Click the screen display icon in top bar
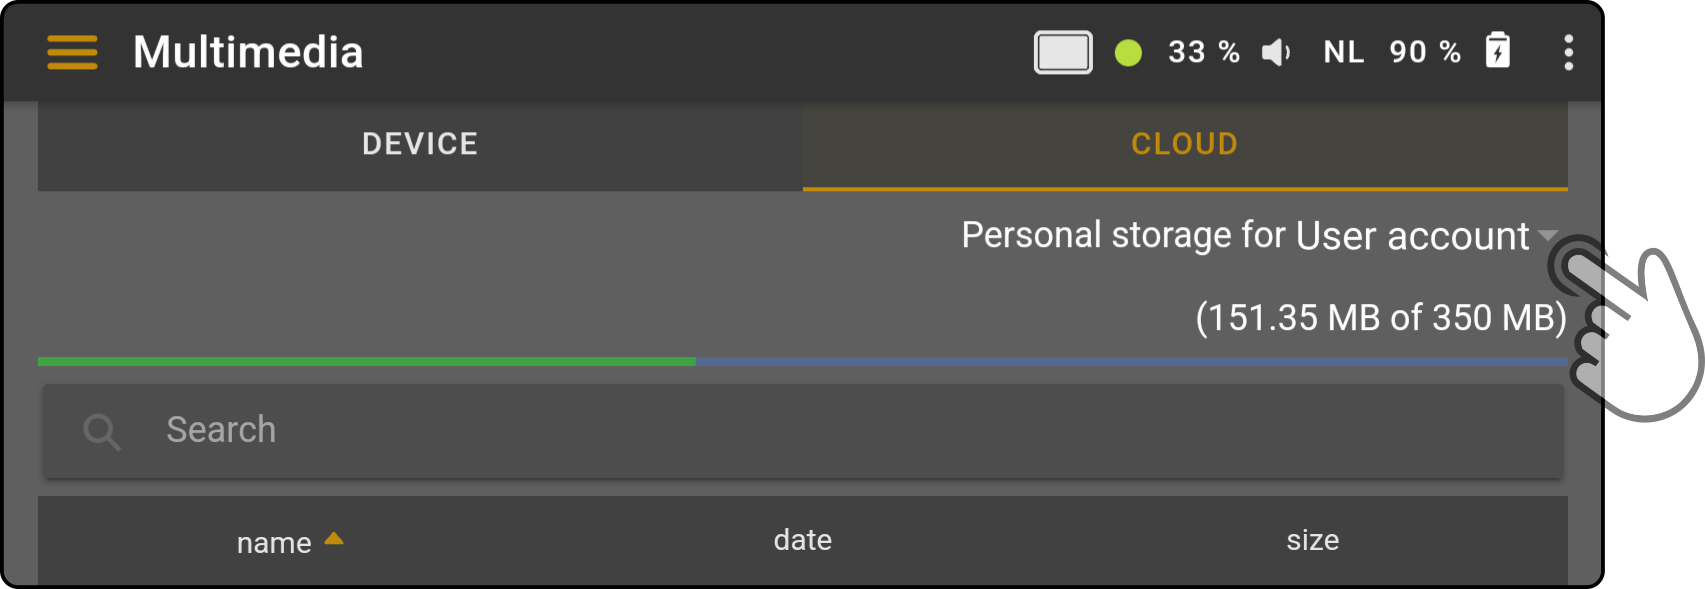Screen dimensions: 1705x589 (x=1063, y=52)
